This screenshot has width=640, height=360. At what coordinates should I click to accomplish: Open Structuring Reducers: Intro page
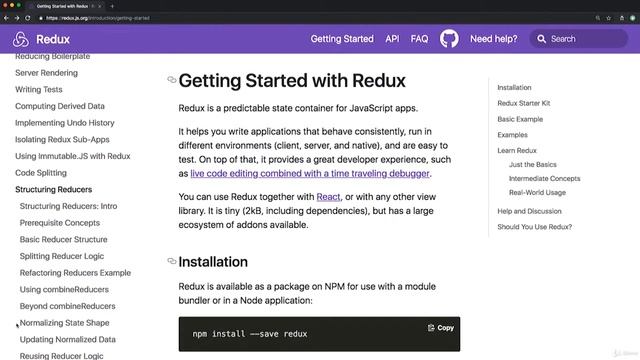point(68,206)
